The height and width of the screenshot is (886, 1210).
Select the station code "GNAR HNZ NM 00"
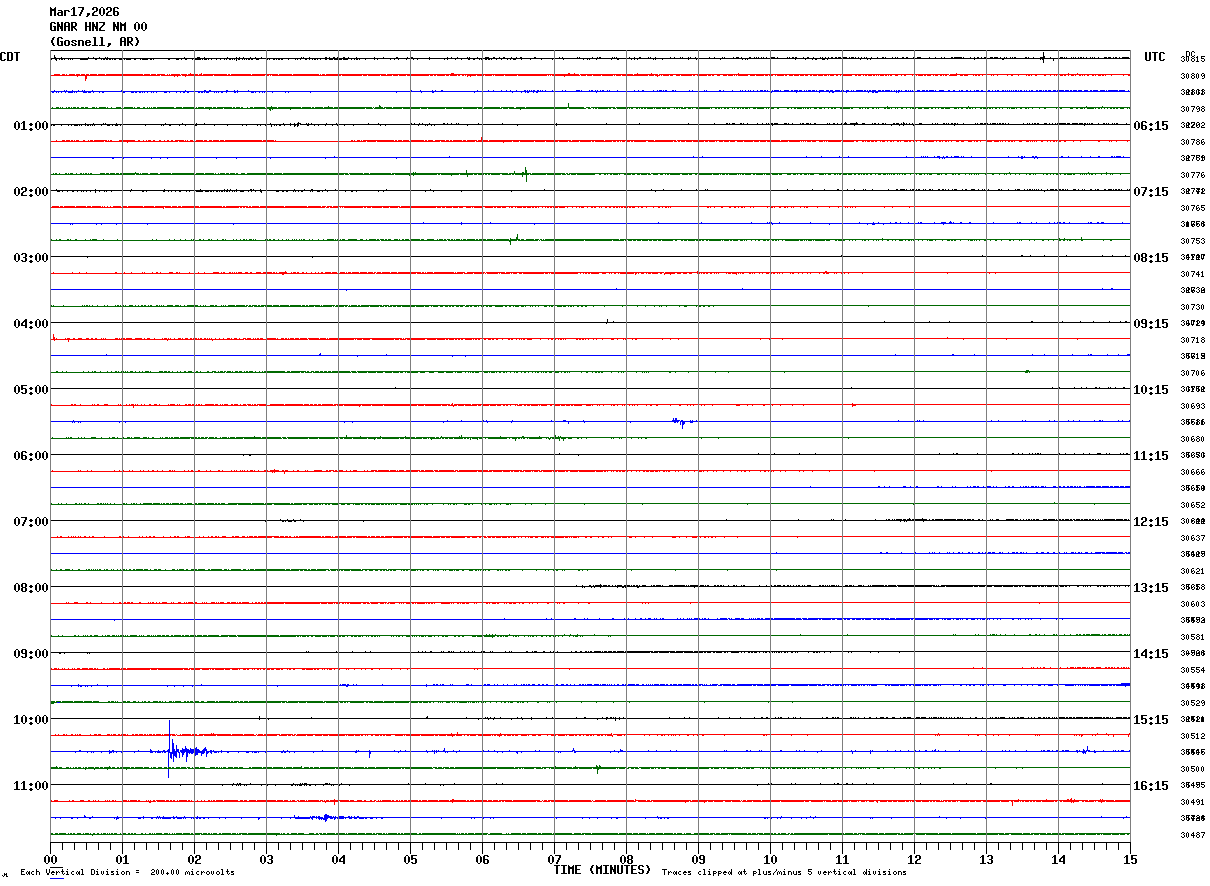[98, 27]
